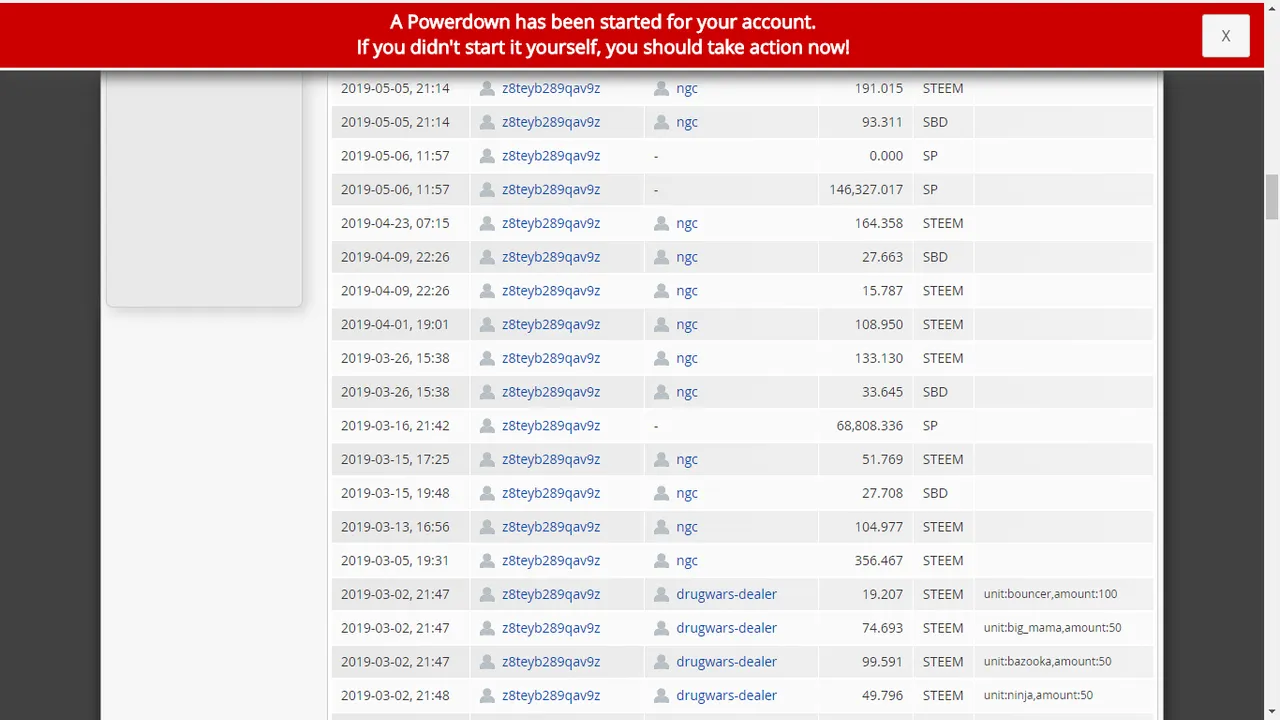The width and height of the screenshot is (1280, 720).
Task: Select timestamp 2019-03-05, 19:31
Action: (x=395, y=561)
